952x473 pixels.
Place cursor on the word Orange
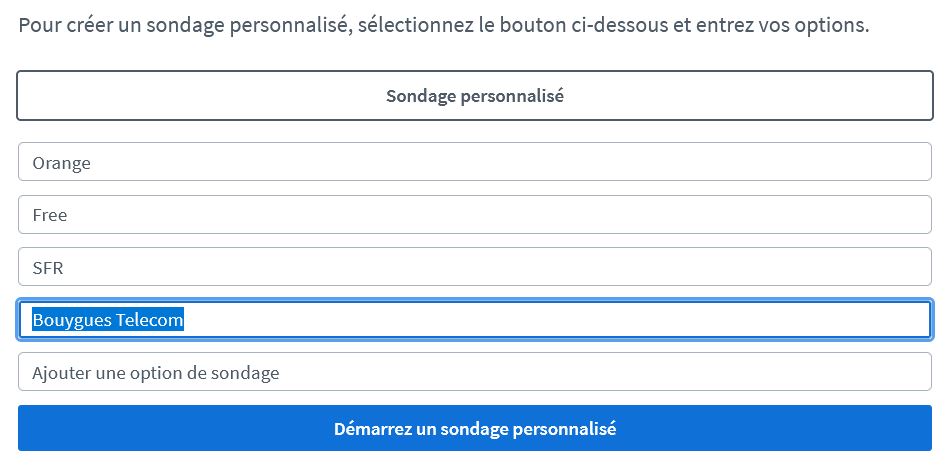tap(61, 163)
